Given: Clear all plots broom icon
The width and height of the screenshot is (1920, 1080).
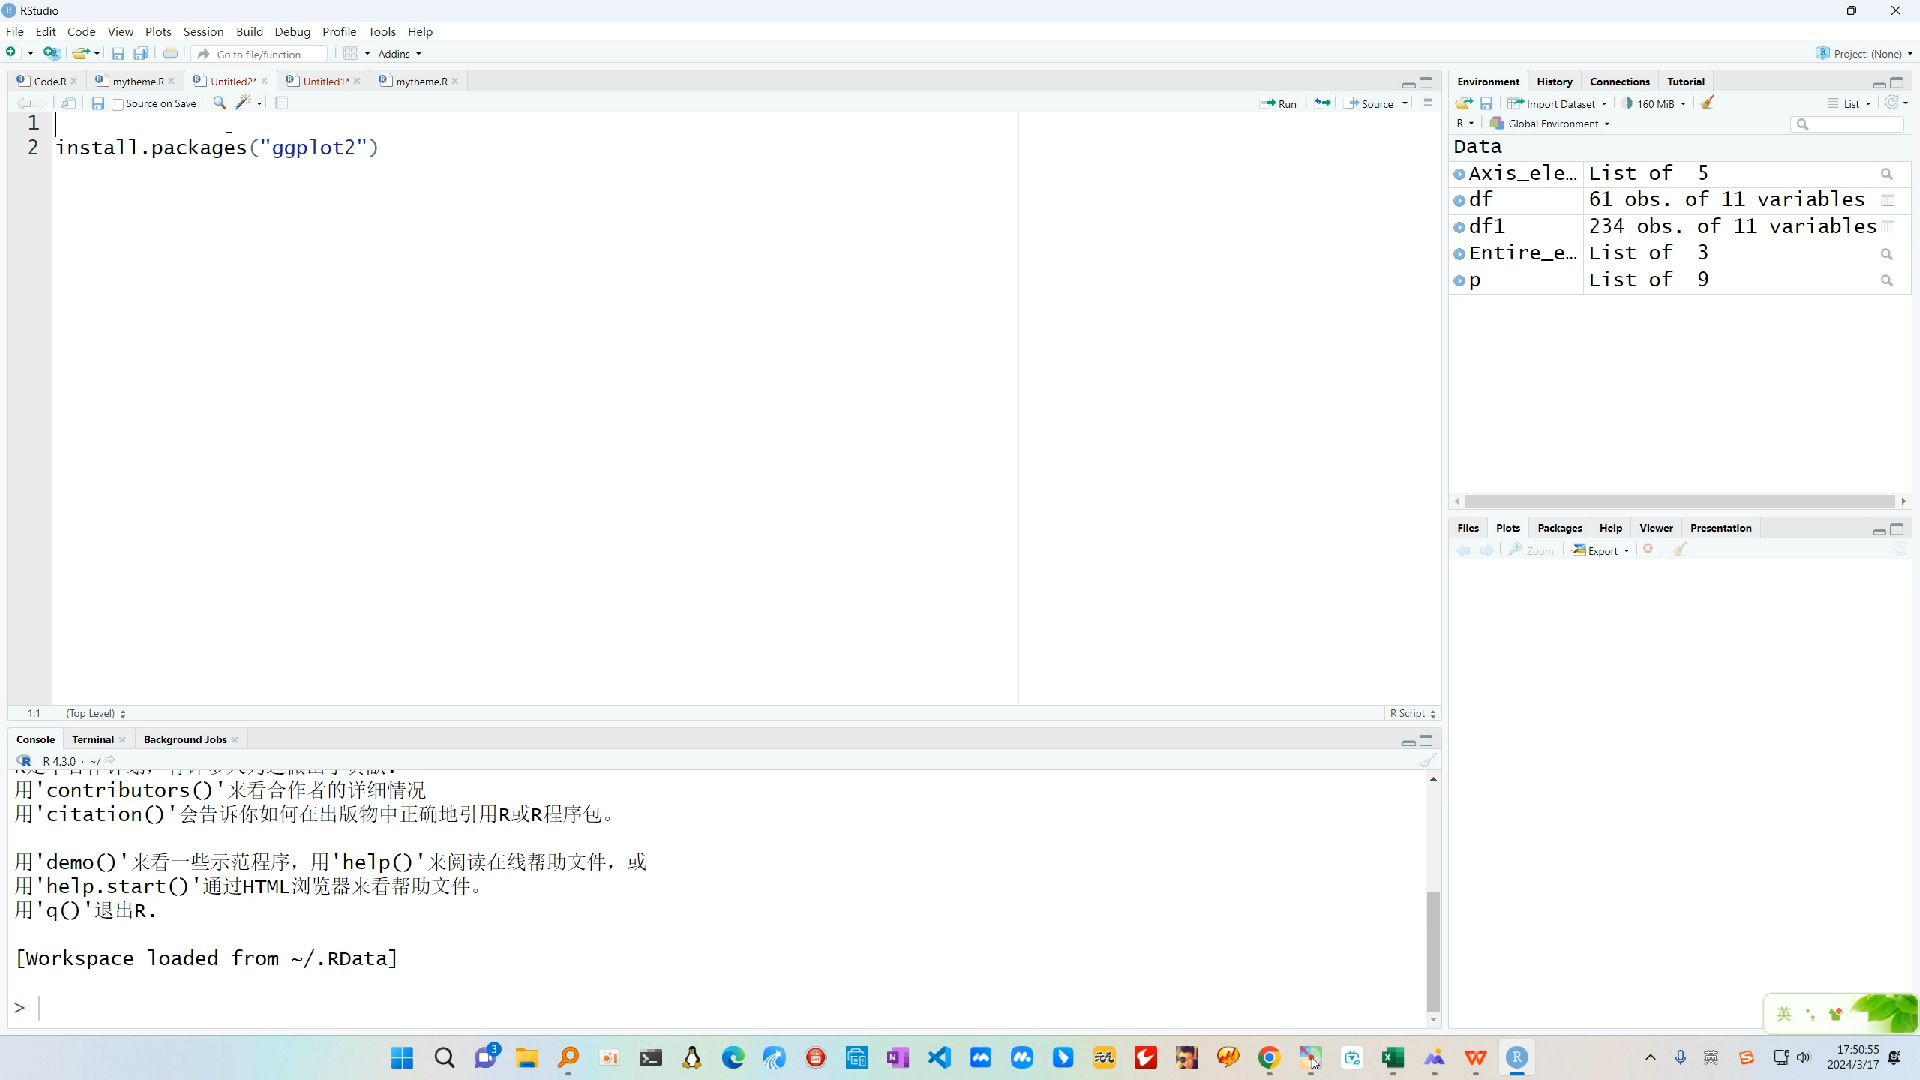Looking at the screenshot, I should pos(1680,549).
